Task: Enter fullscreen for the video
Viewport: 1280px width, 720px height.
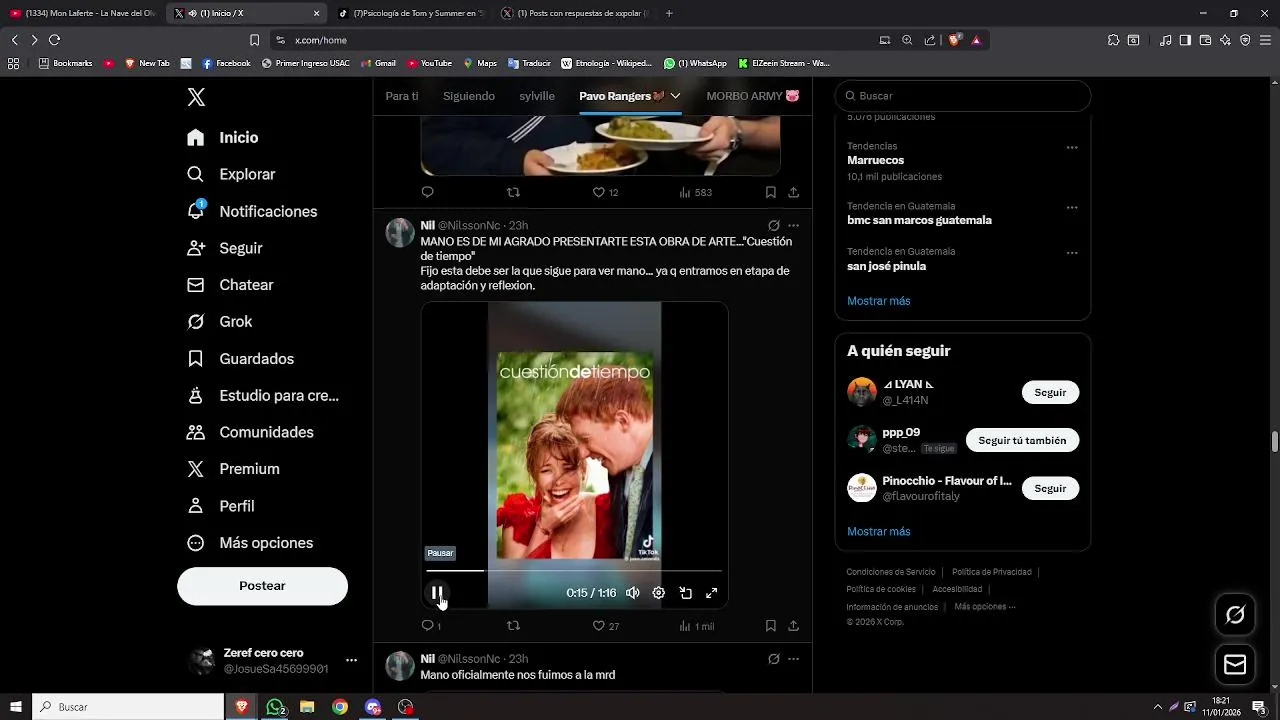Action: coord(711,593)
